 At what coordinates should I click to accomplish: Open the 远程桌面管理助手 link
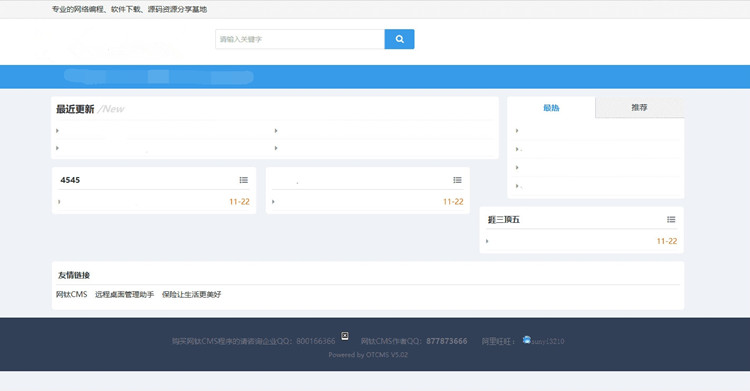click(124, 294)
